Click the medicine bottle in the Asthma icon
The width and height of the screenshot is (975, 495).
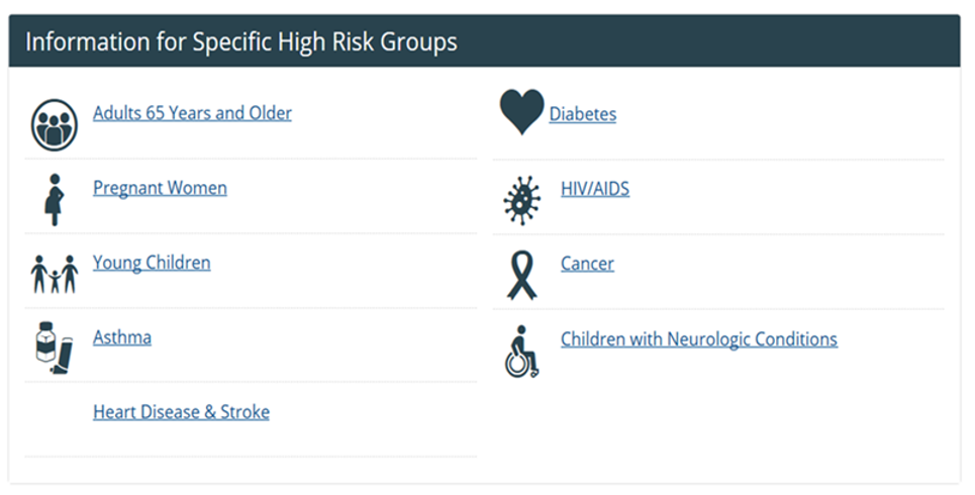click(x=44, y=345)
